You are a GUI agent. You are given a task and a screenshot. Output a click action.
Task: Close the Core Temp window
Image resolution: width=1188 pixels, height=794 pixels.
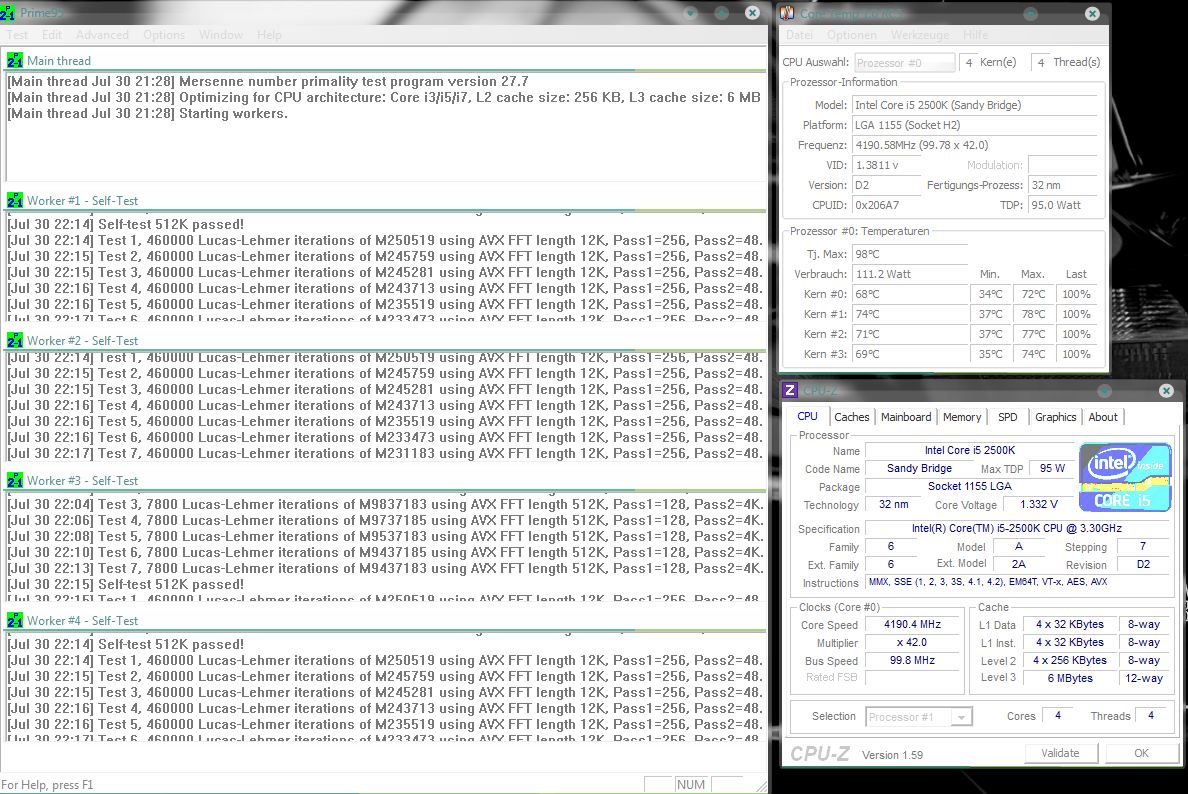point(1093,13)
